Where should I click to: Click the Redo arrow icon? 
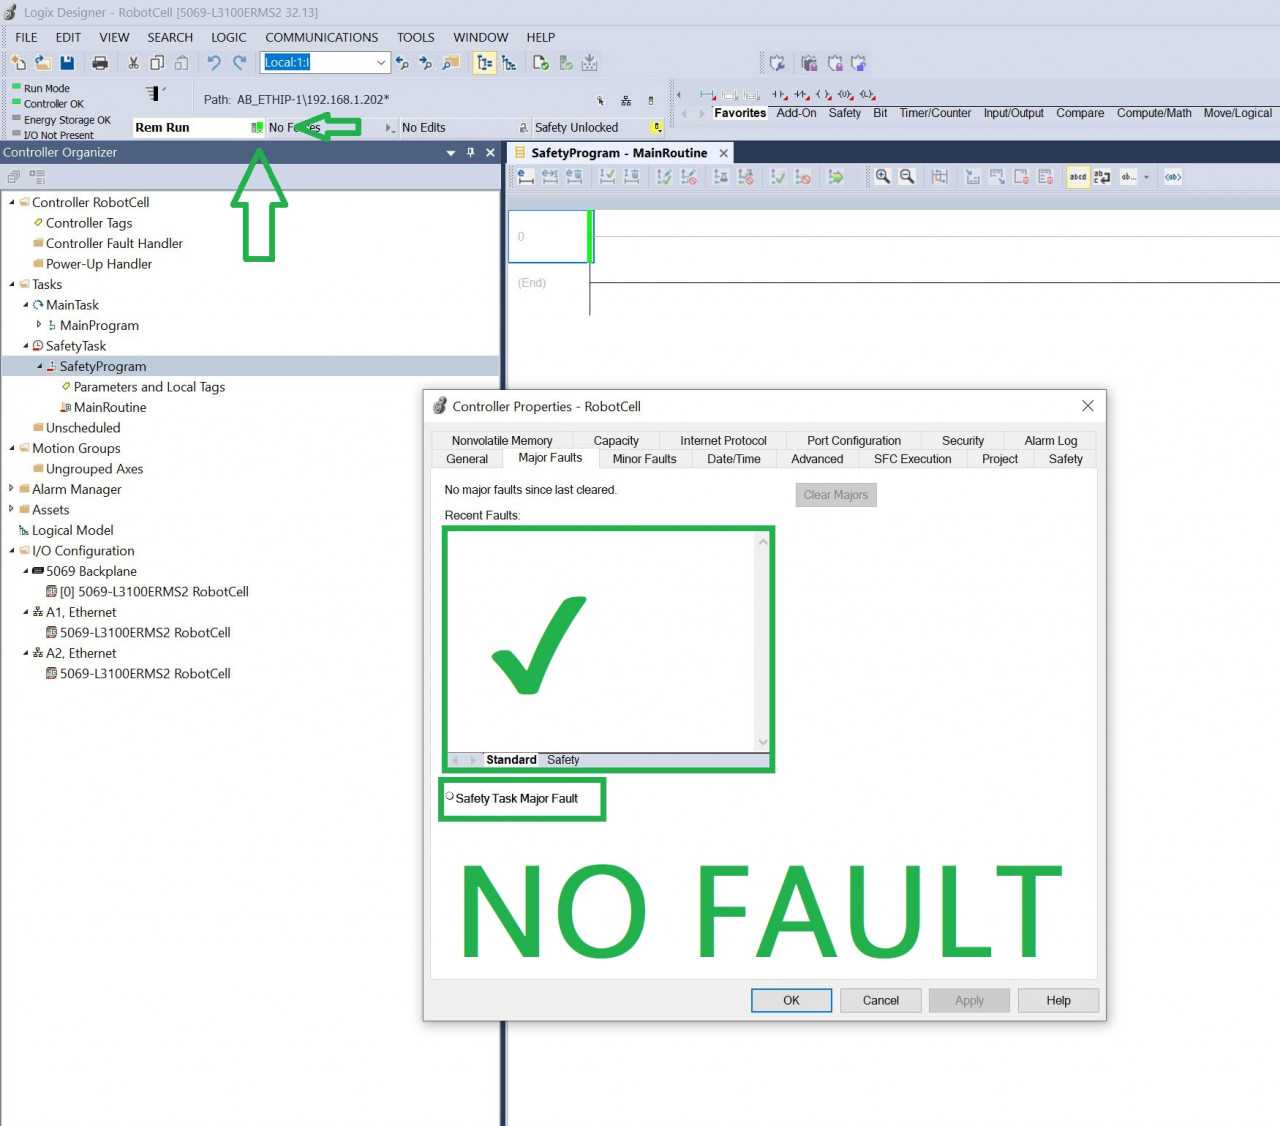240,63
